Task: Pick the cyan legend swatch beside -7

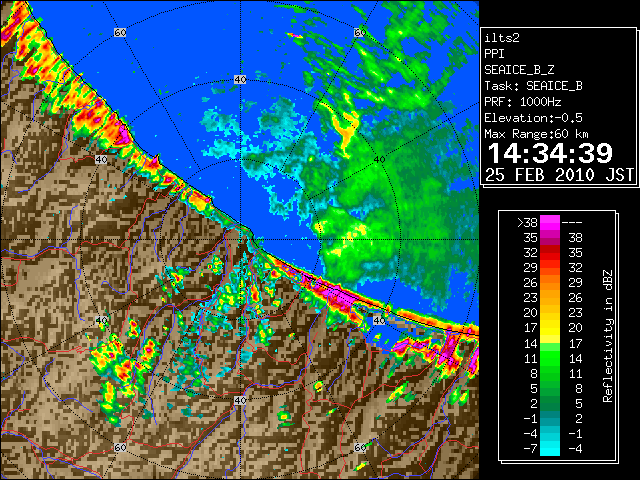Action: (x=550, y=448)
